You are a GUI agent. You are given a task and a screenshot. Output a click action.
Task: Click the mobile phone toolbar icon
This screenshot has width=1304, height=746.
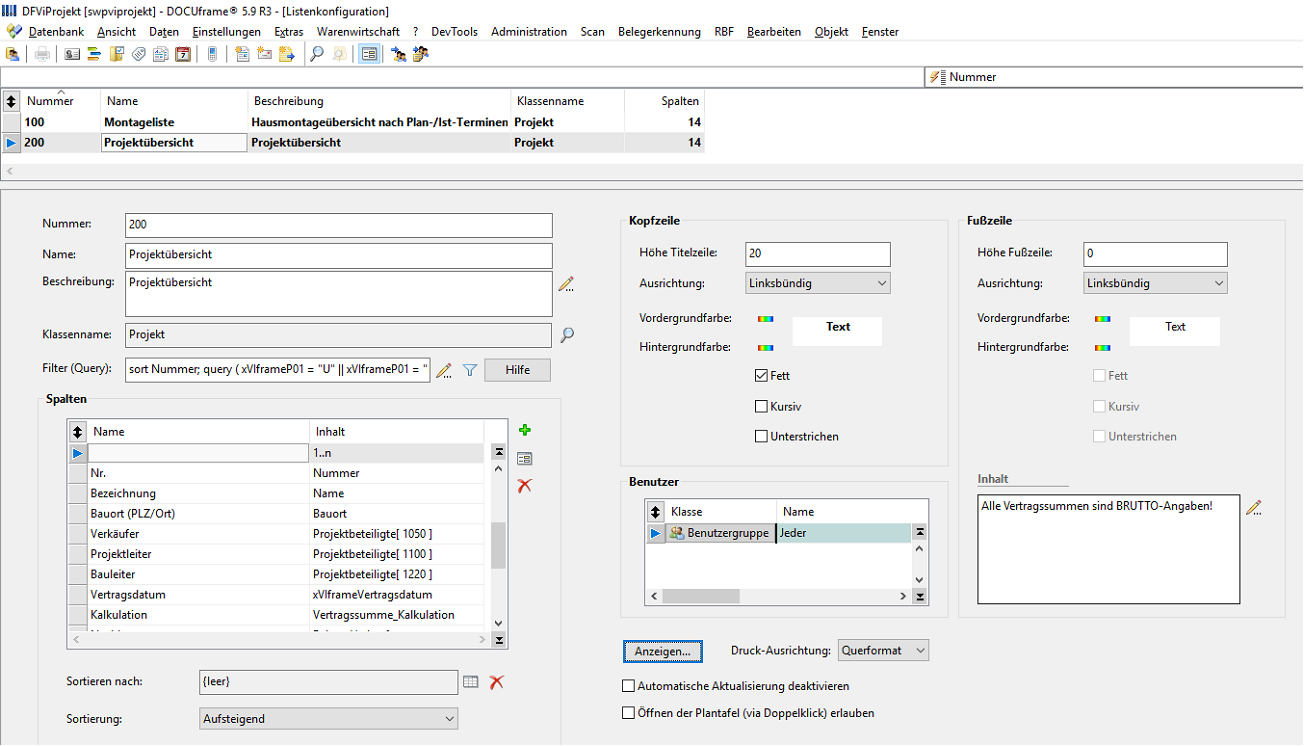212,54
